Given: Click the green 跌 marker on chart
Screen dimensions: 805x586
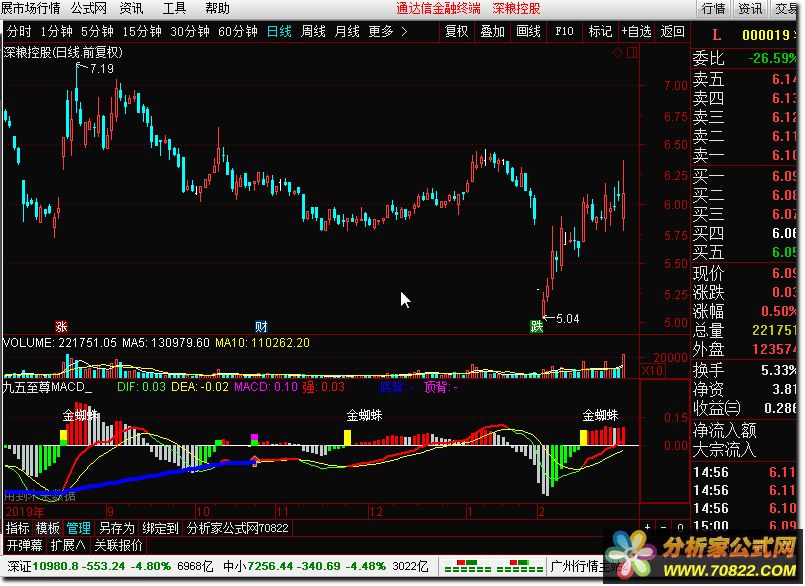Looking at the screenshot, I should click(x=536, y=326).
